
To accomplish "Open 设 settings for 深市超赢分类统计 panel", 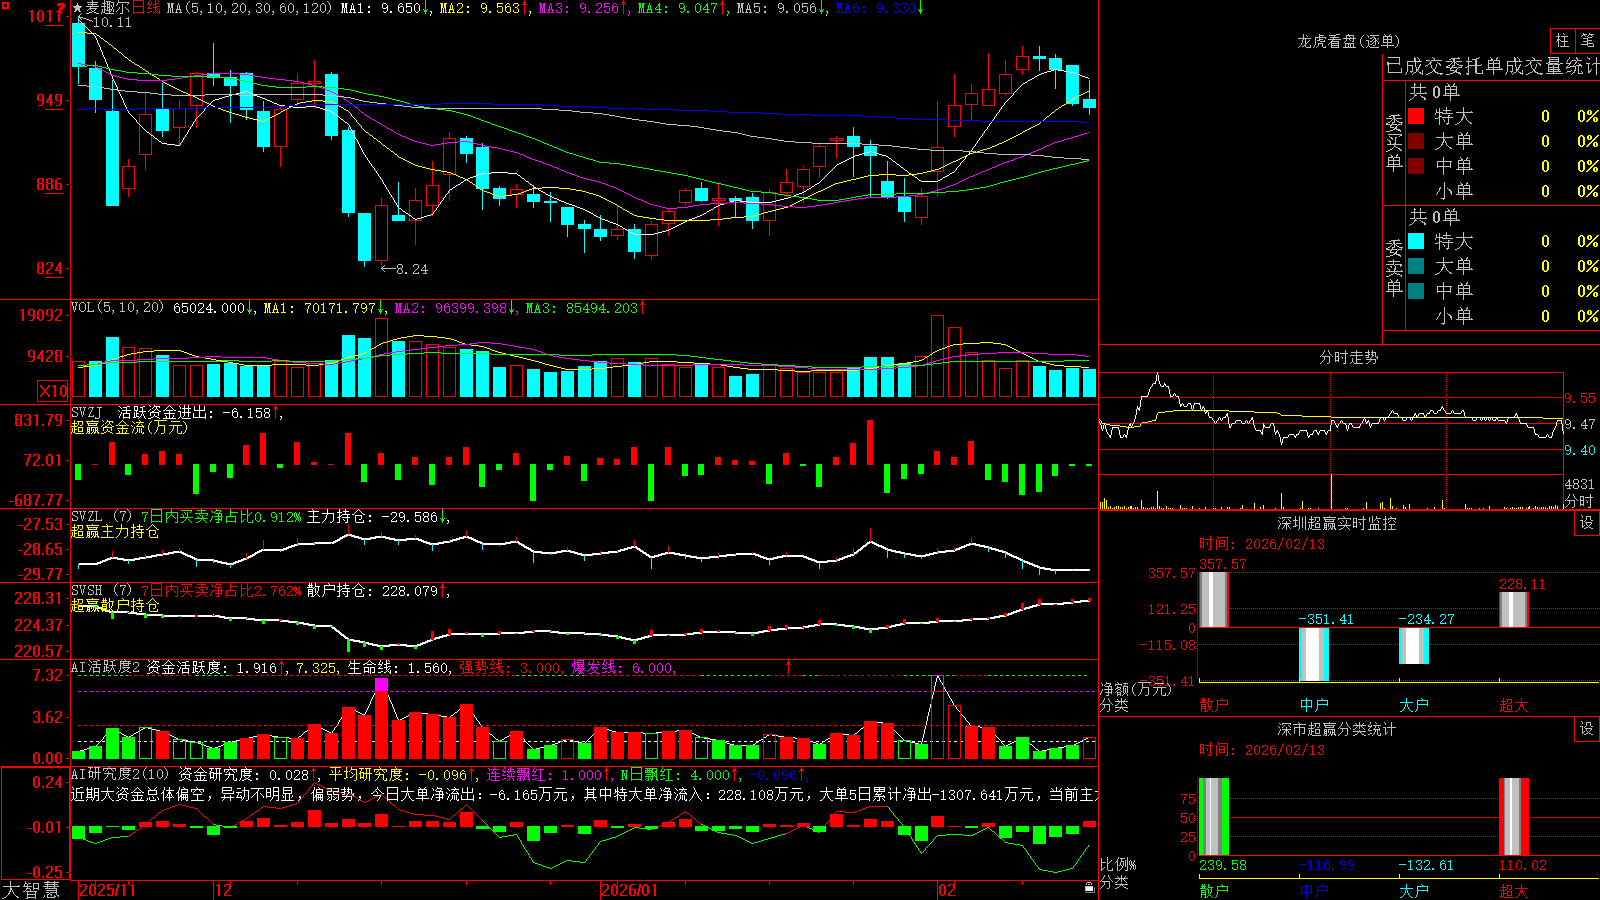I will pyautogui.click(x=1587, y=729).
